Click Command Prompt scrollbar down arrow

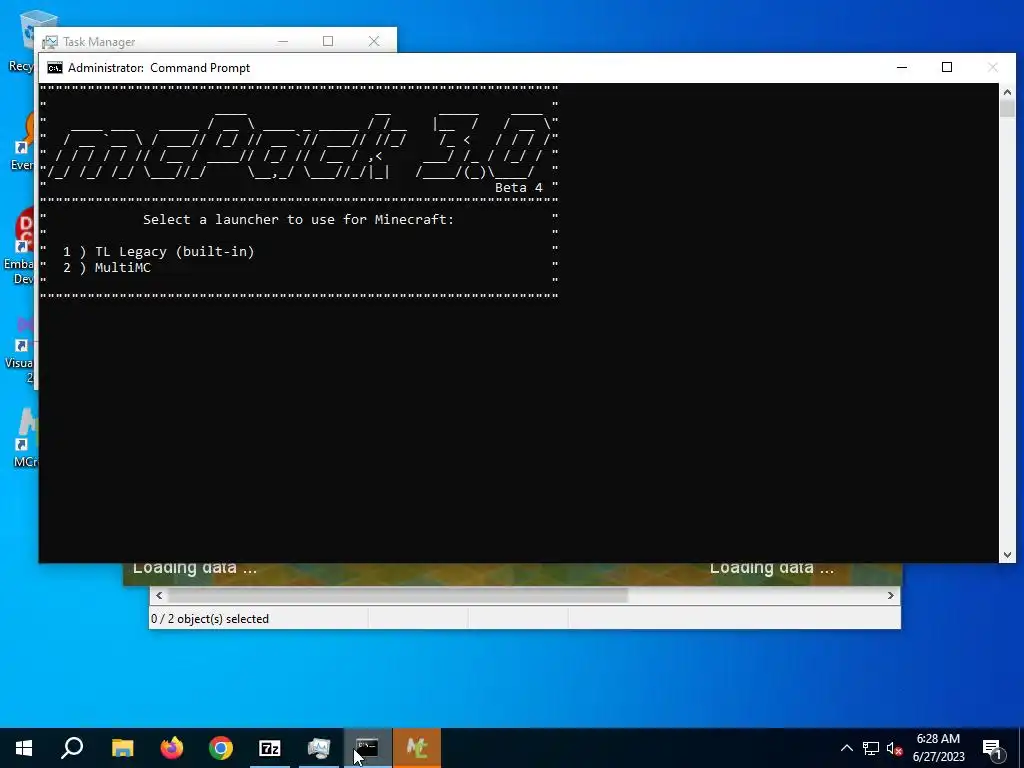pos(1007,555)
